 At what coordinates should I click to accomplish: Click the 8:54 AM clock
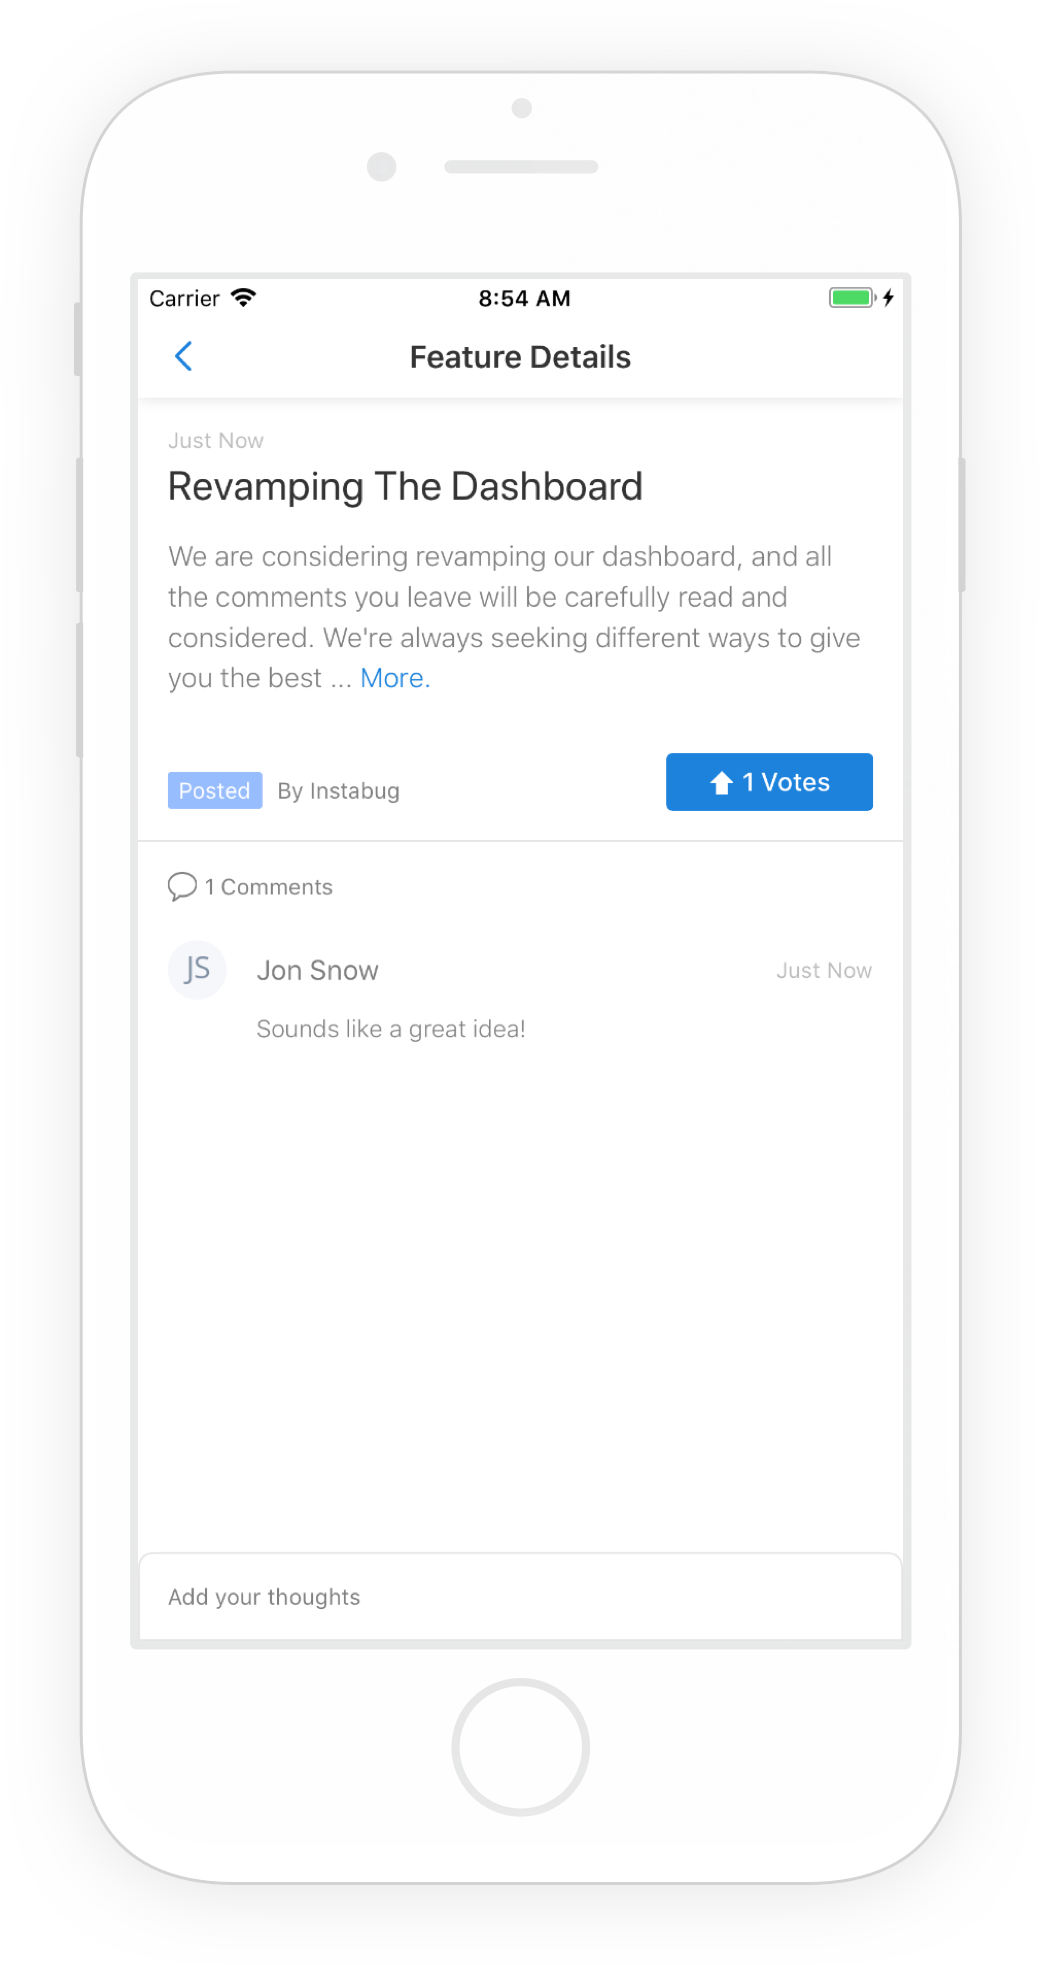(x=524, y=298)
